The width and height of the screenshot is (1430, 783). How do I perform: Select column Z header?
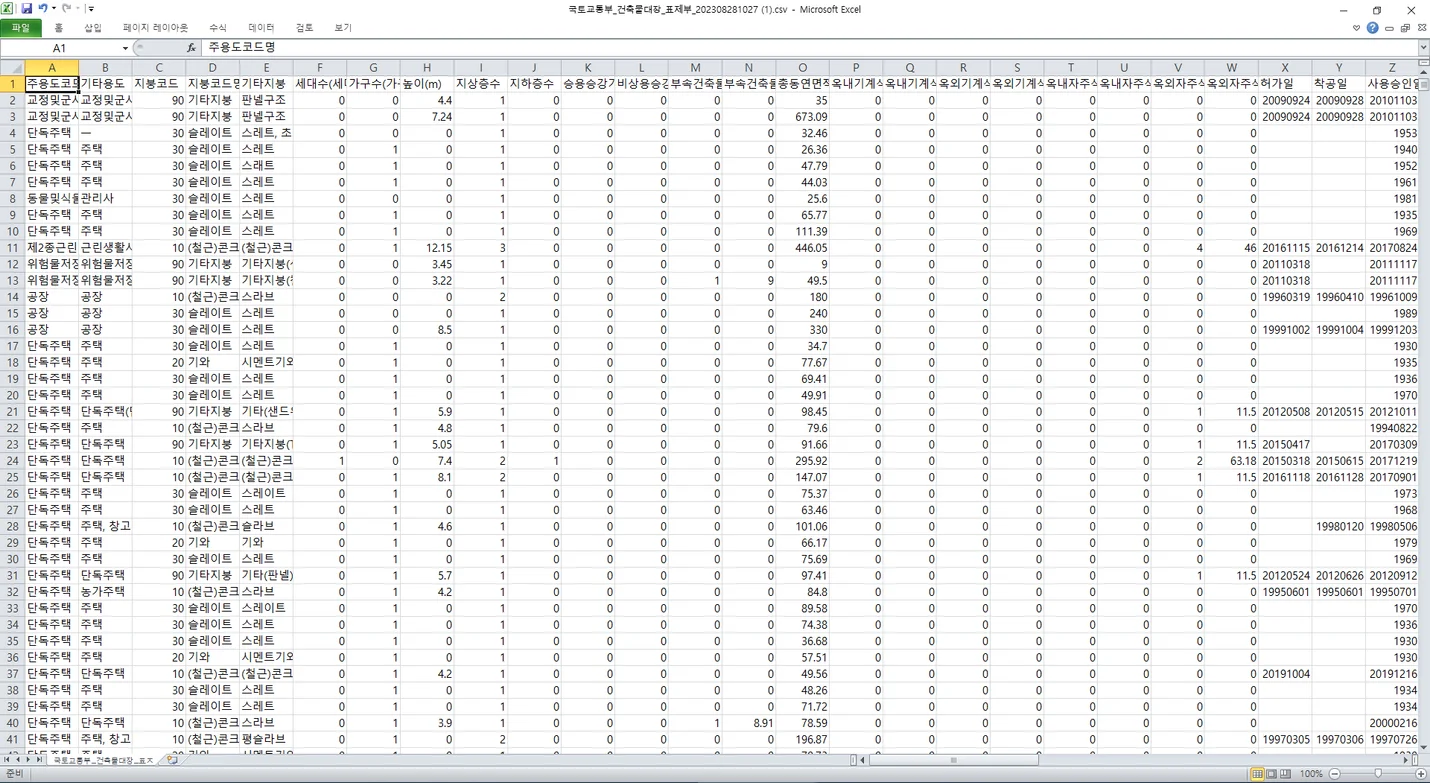[x=1393, y=68]
